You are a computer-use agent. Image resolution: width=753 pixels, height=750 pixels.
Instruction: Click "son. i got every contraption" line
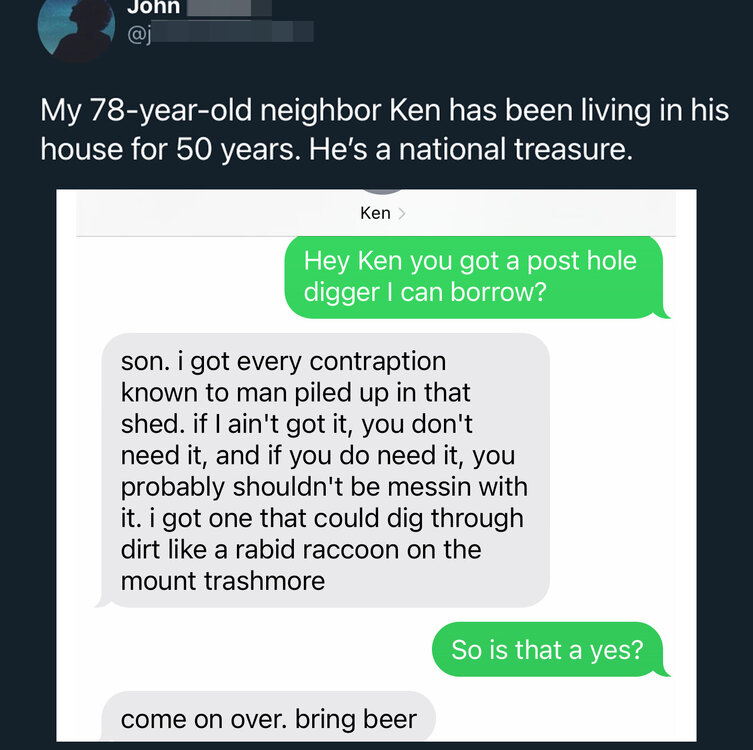[x=283, y=360]
